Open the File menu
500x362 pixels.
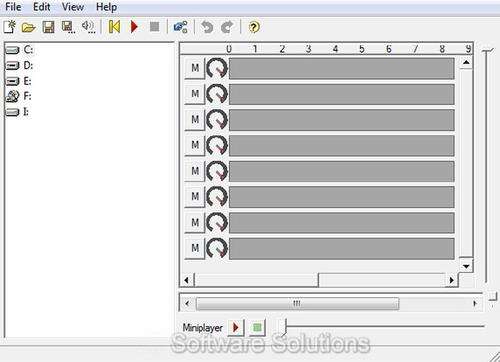click(13, 7)
